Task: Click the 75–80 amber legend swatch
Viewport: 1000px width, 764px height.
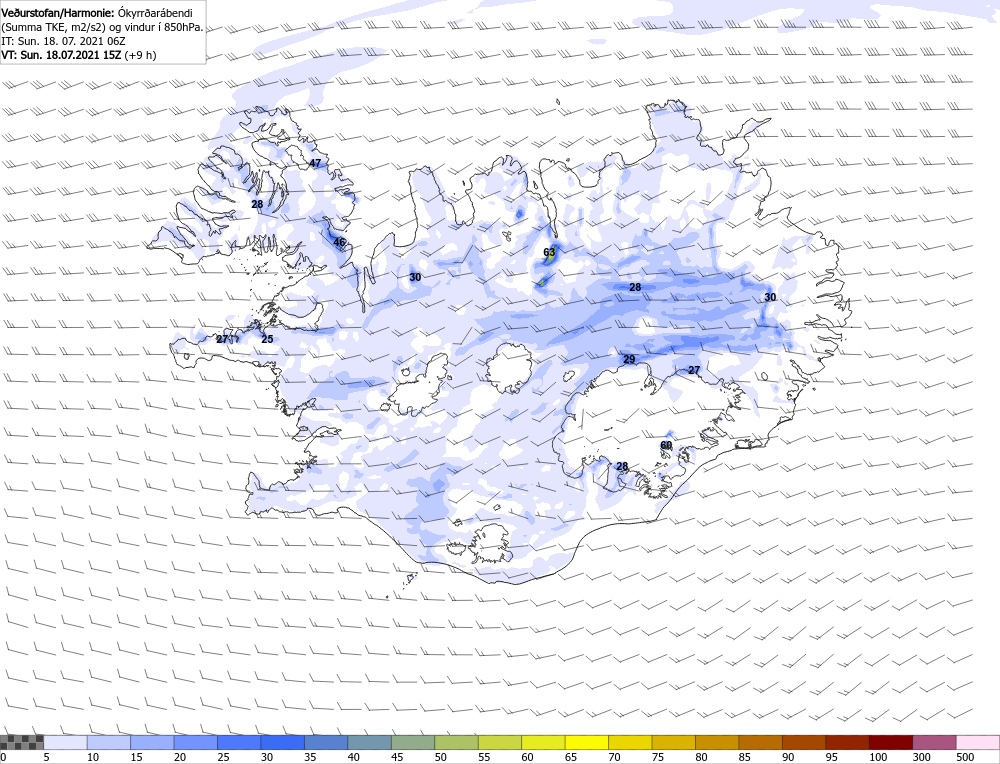Action: (674, 742)
